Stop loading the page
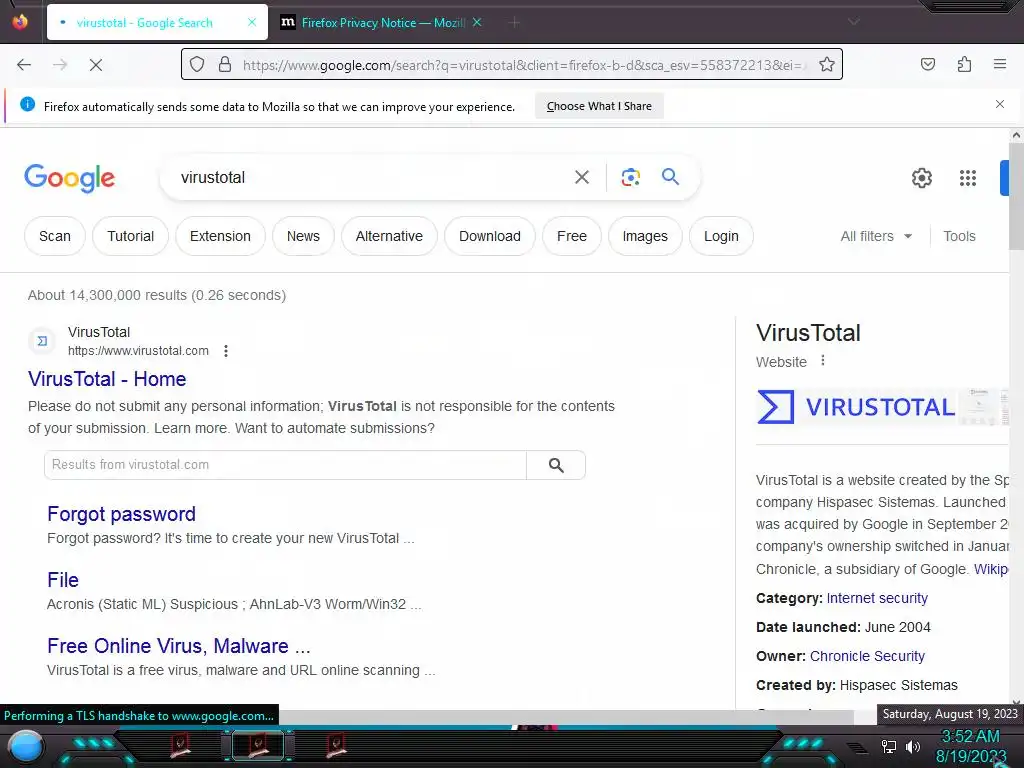Screen dimensions: 1024x768 point(95,65)
